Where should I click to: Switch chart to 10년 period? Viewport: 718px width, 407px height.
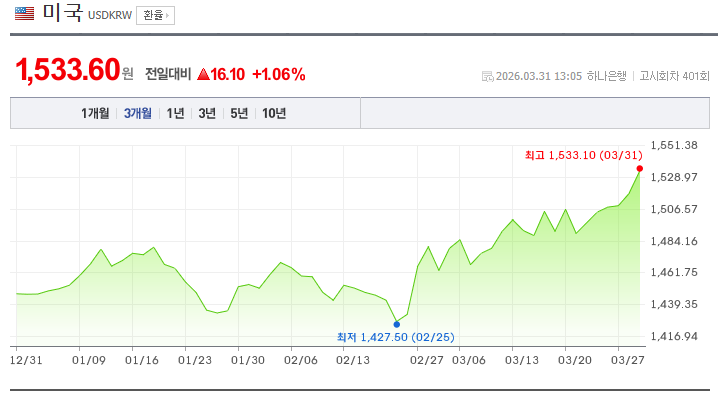[274, 113]
